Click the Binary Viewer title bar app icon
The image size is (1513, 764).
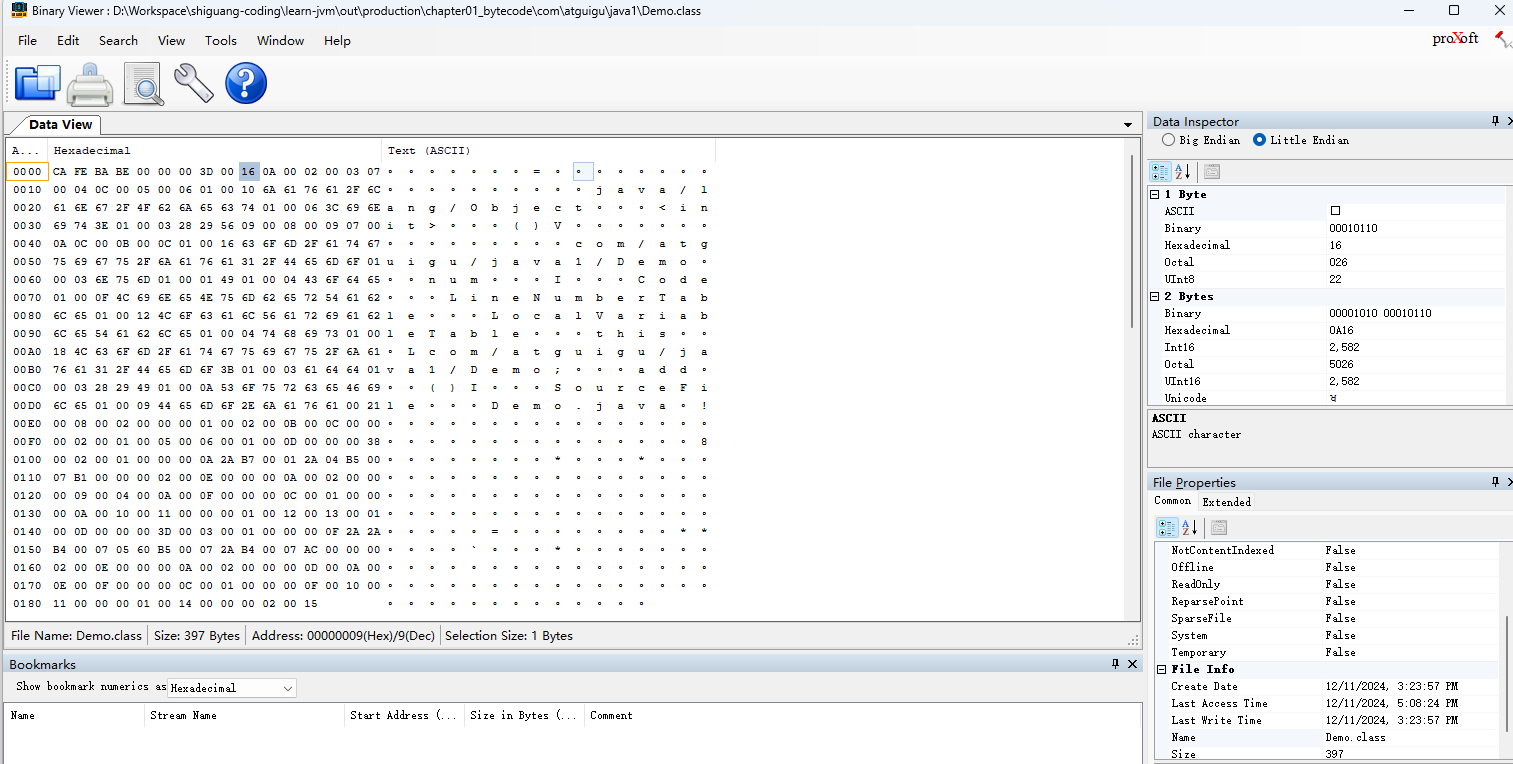pos(19,10)
